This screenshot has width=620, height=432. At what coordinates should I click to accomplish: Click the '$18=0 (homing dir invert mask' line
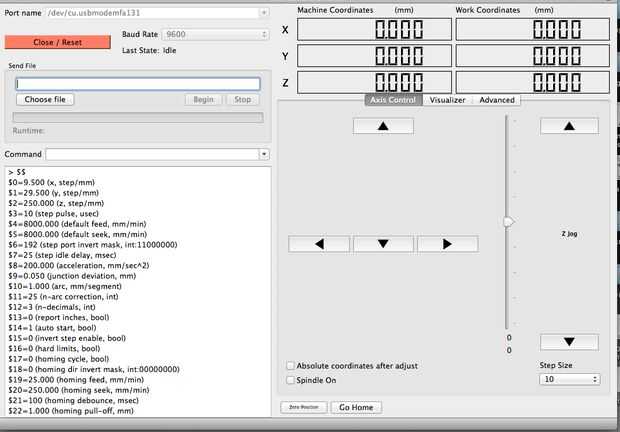pos(94,369)
